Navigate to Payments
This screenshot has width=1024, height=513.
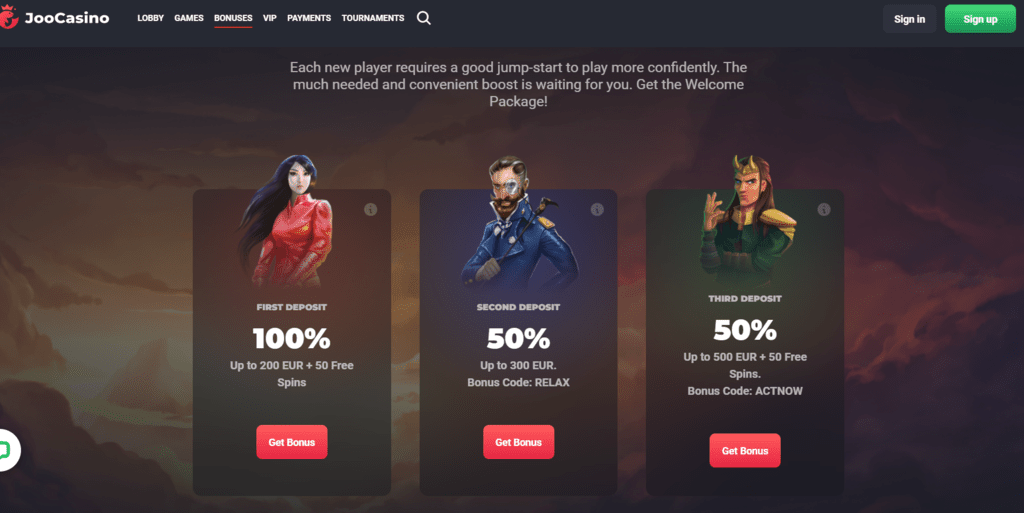click(x=309, y=18)
